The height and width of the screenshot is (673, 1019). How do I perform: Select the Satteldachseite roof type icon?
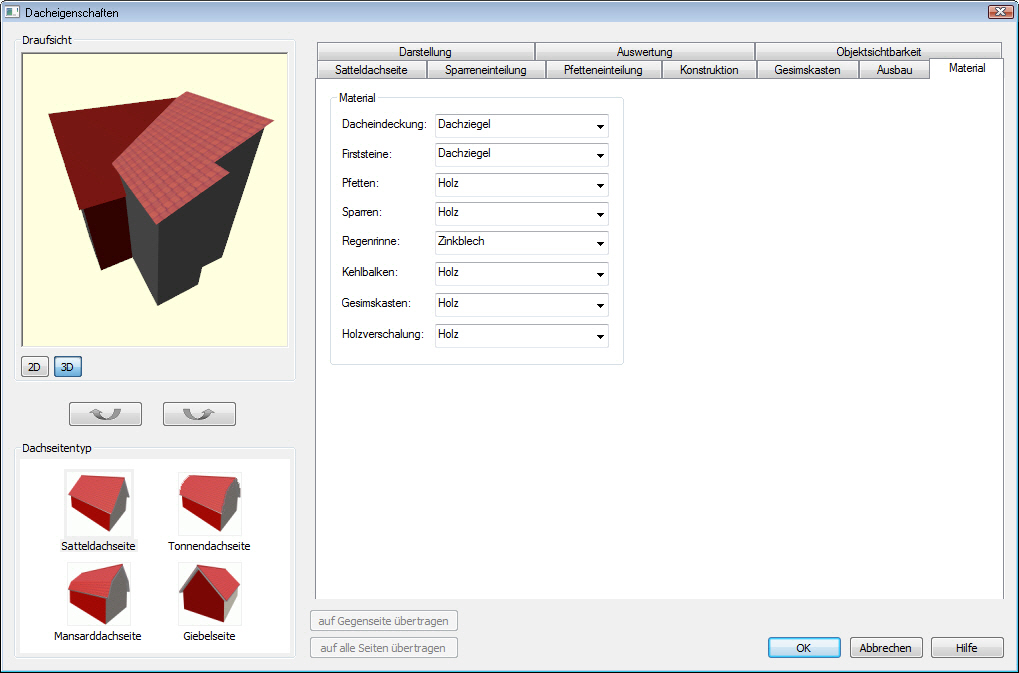pos(99,504)
